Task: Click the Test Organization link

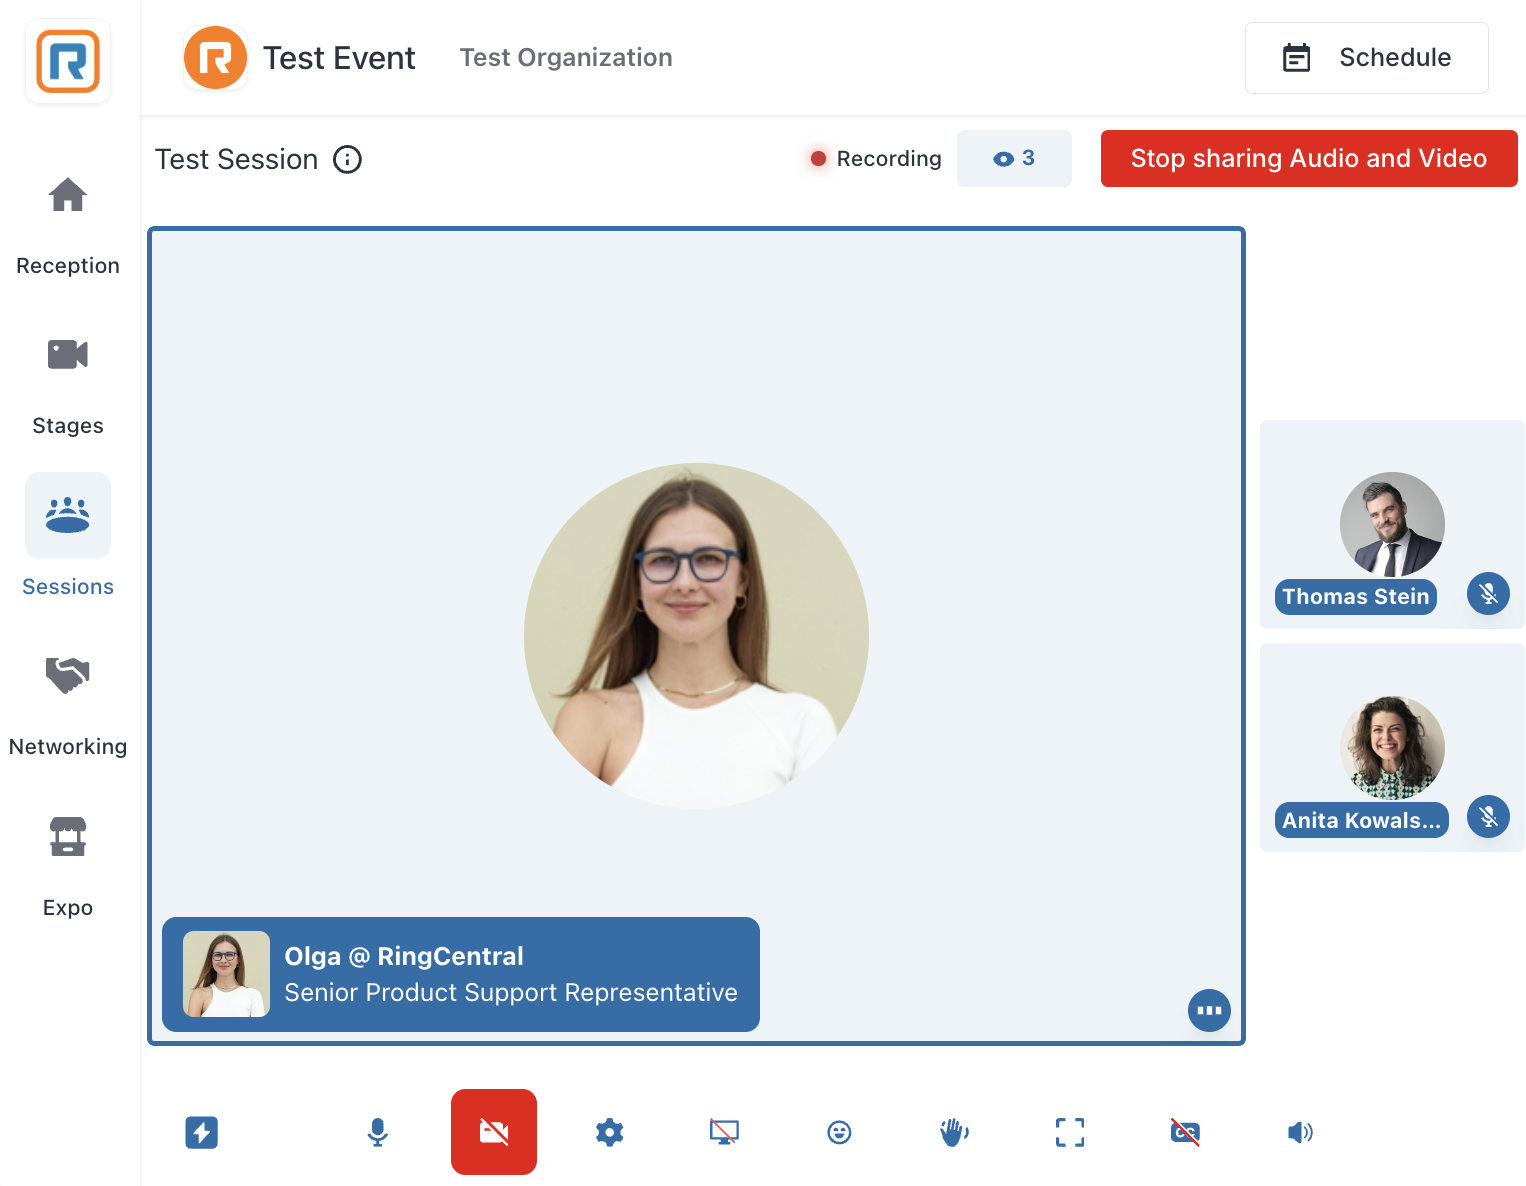Action: [x=566, y=58]
